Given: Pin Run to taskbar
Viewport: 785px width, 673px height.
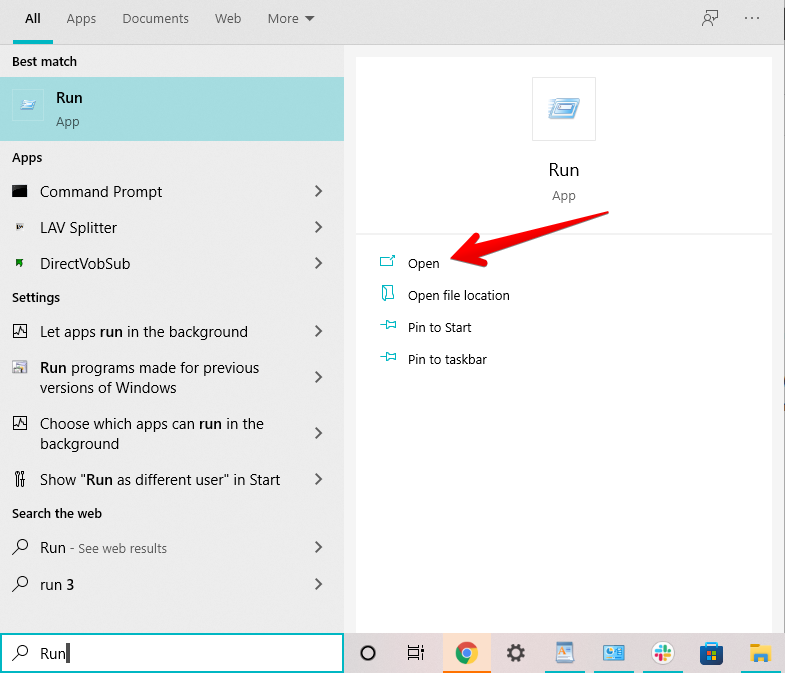Looking at the screenshot, I should point(446,359).
